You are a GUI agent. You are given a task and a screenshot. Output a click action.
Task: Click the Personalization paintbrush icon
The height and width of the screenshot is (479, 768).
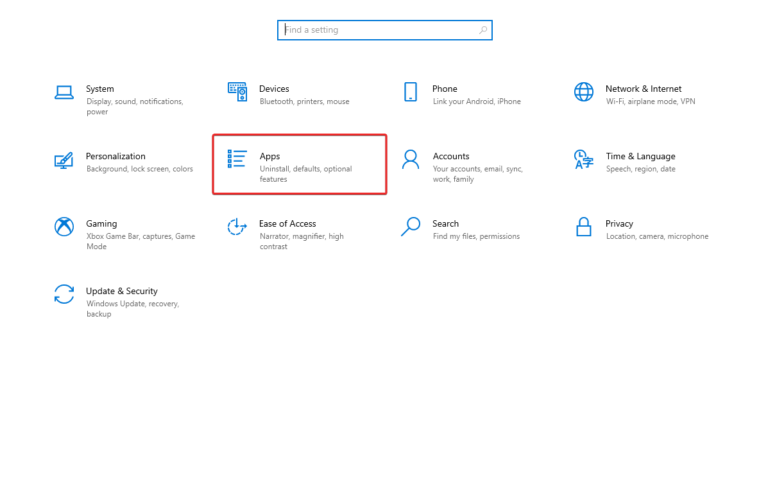click(x=64, y=160)
